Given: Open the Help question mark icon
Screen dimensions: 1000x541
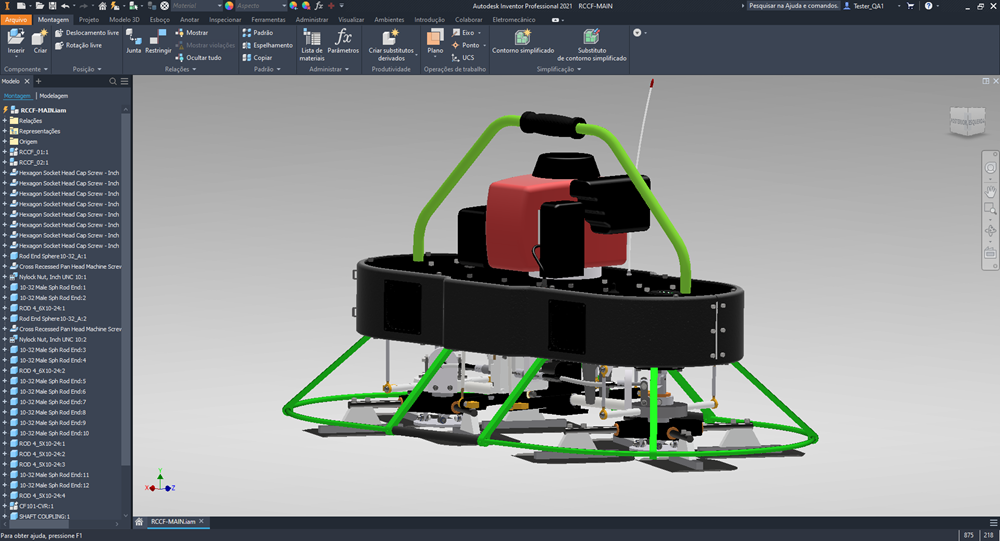Looking at the screenshot, I should click(928, 6).
